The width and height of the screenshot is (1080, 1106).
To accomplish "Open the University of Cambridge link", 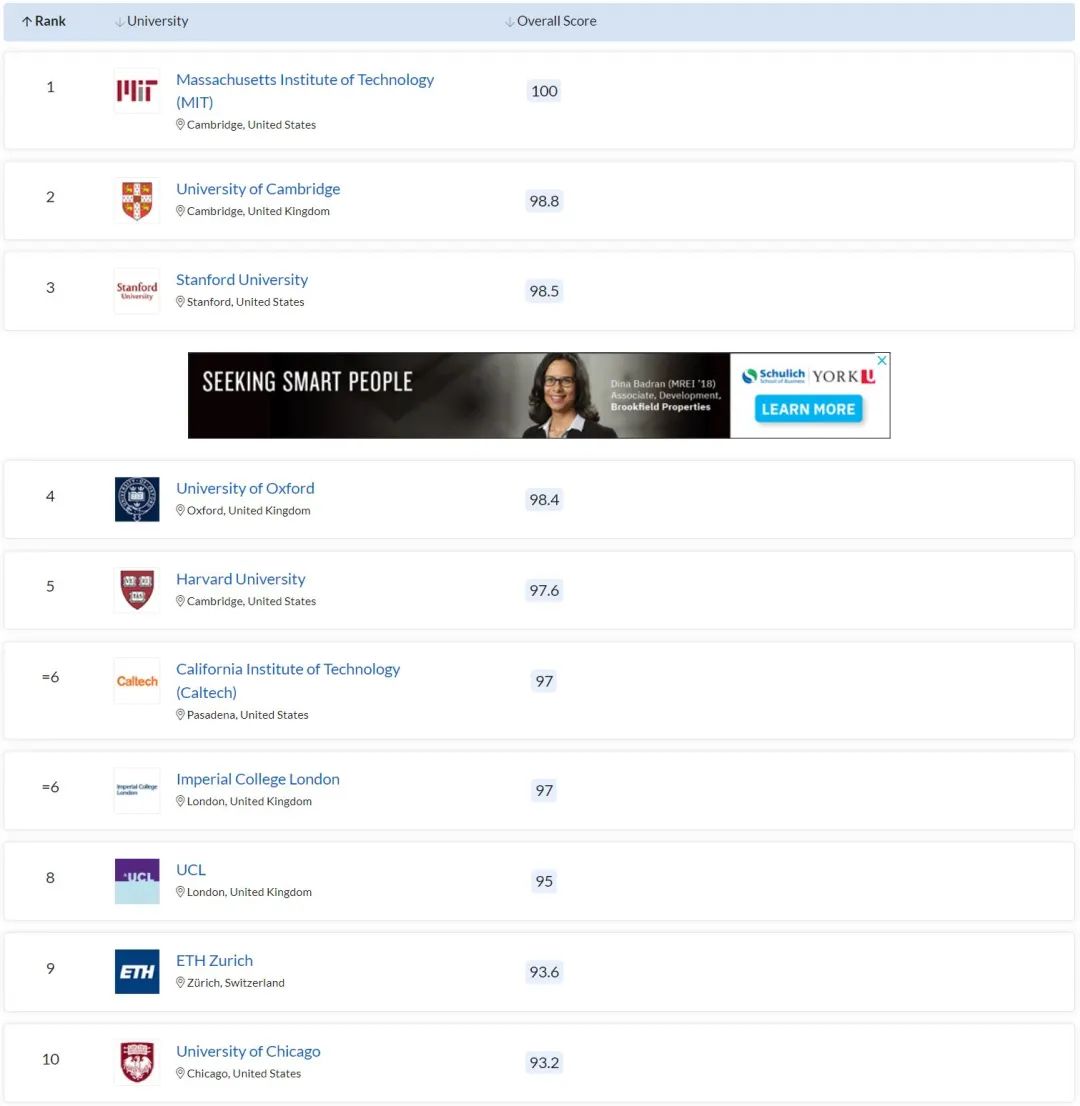I will (x=258, y=189).
